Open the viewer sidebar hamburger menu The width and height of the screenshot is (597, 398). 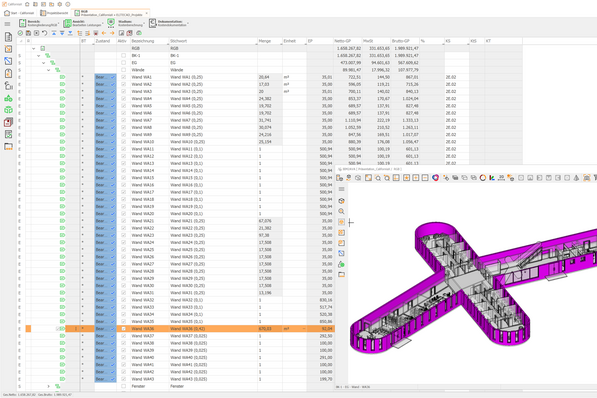(342, 189)
